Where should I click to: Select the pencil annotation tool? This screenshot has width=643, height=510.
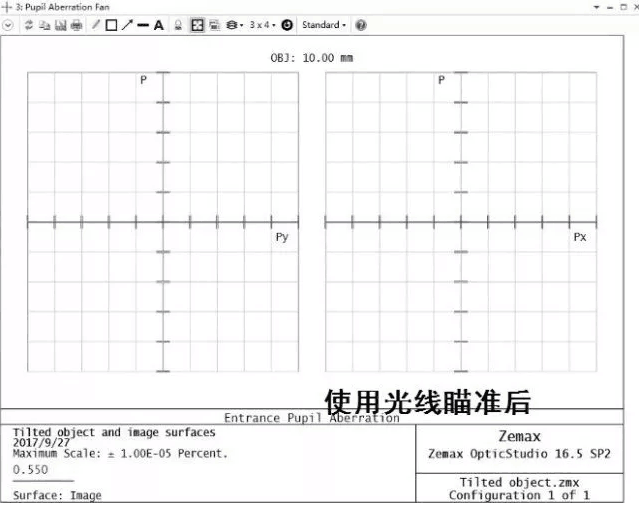[x=96, y=25]
